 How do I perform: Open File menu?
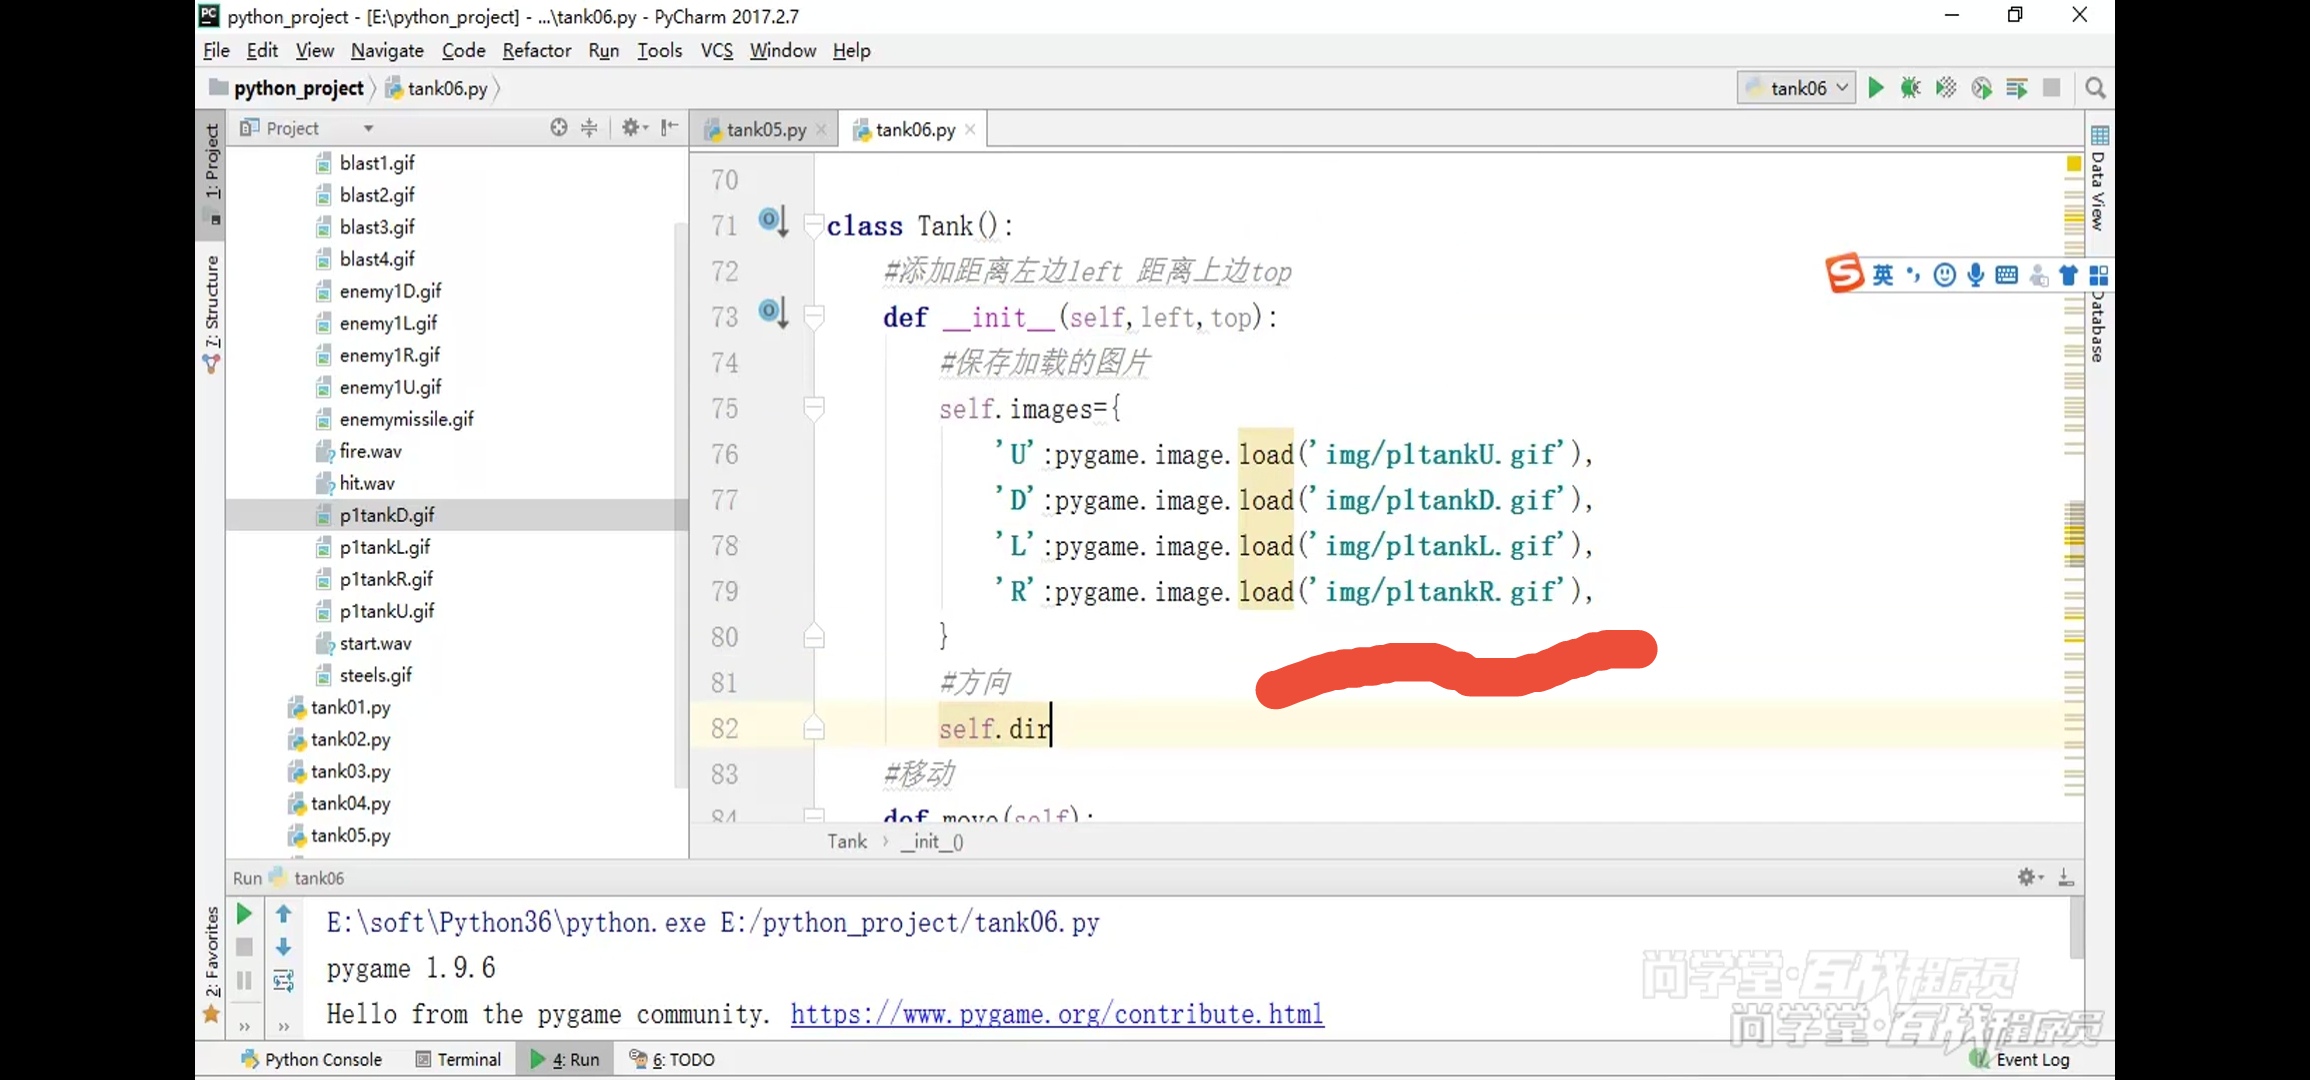pyautogui.click(x=216, y=50)
